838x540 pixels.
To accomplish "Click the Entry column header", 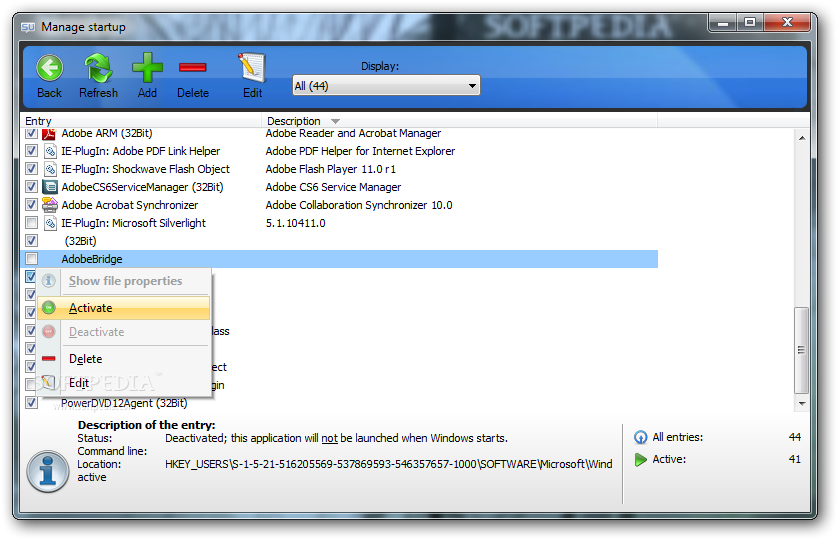I will coord(141,121).
